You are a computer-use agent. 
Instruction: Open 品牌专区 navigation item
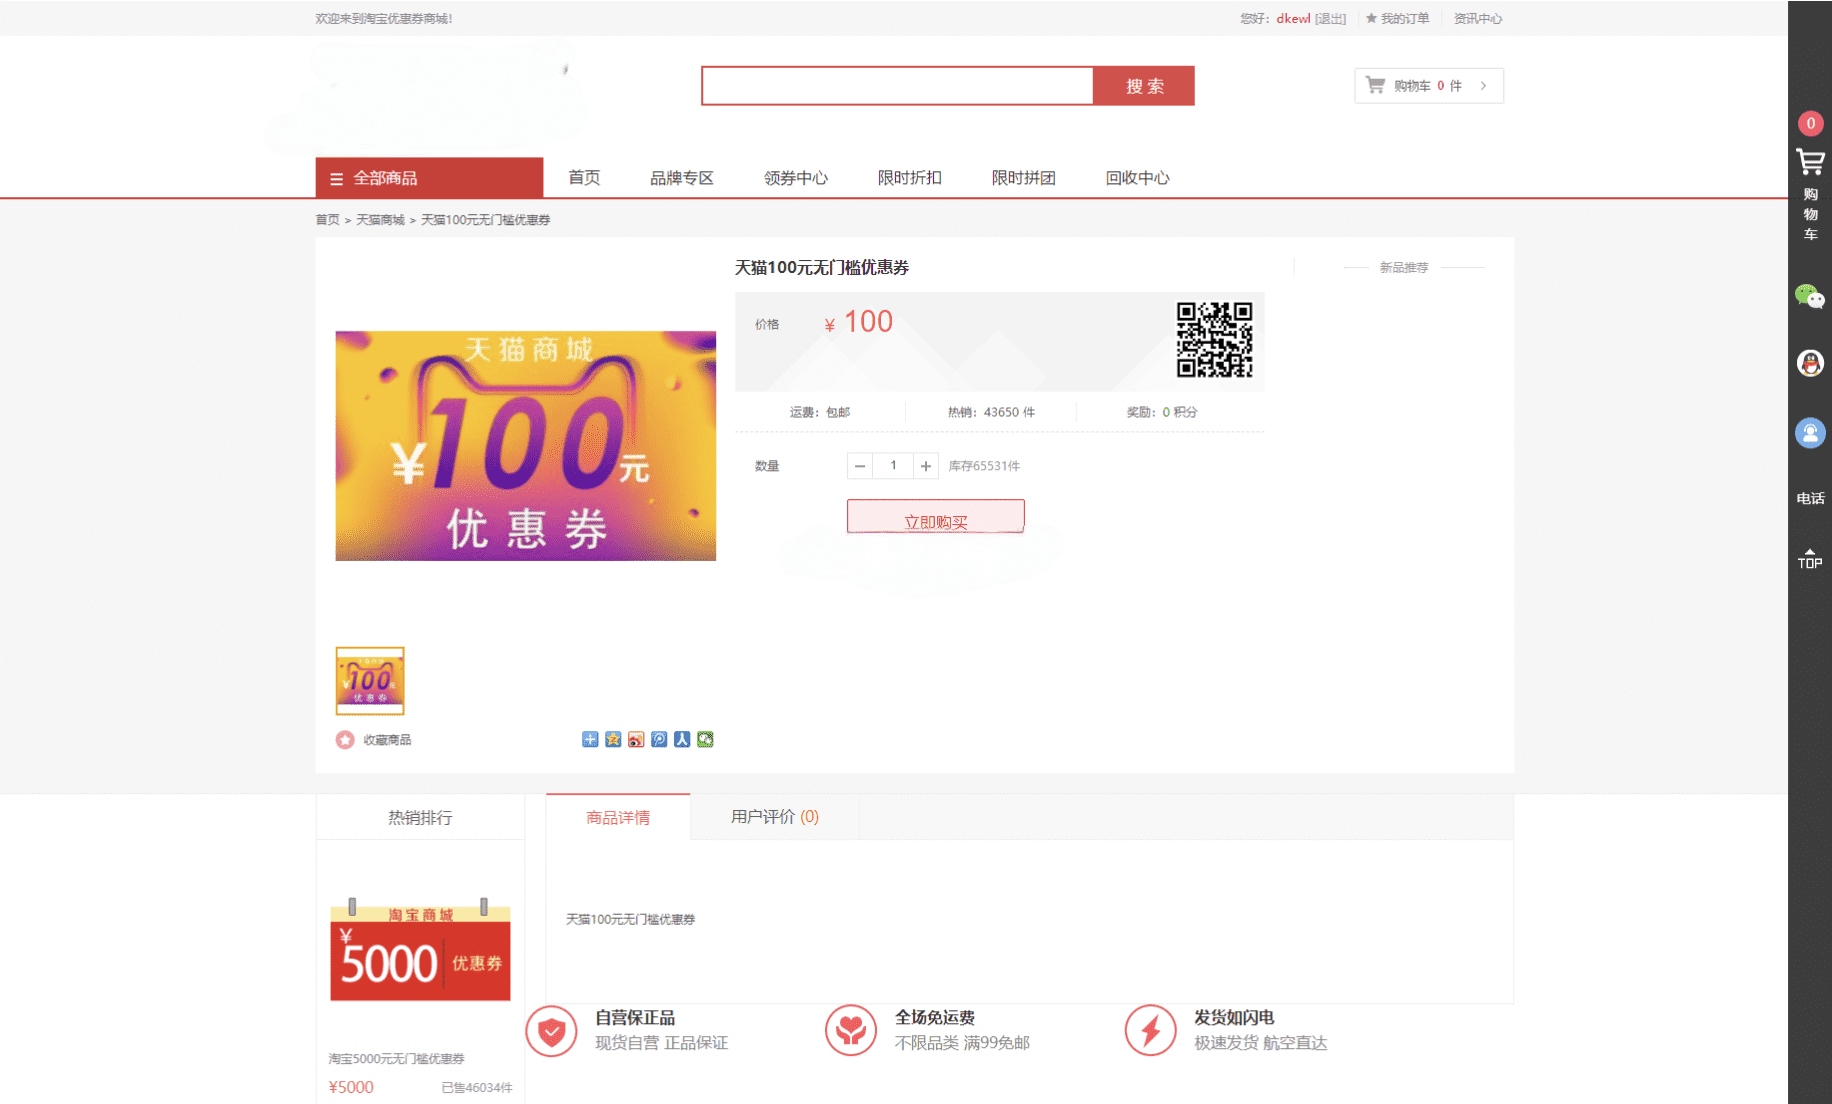point(682,178)
